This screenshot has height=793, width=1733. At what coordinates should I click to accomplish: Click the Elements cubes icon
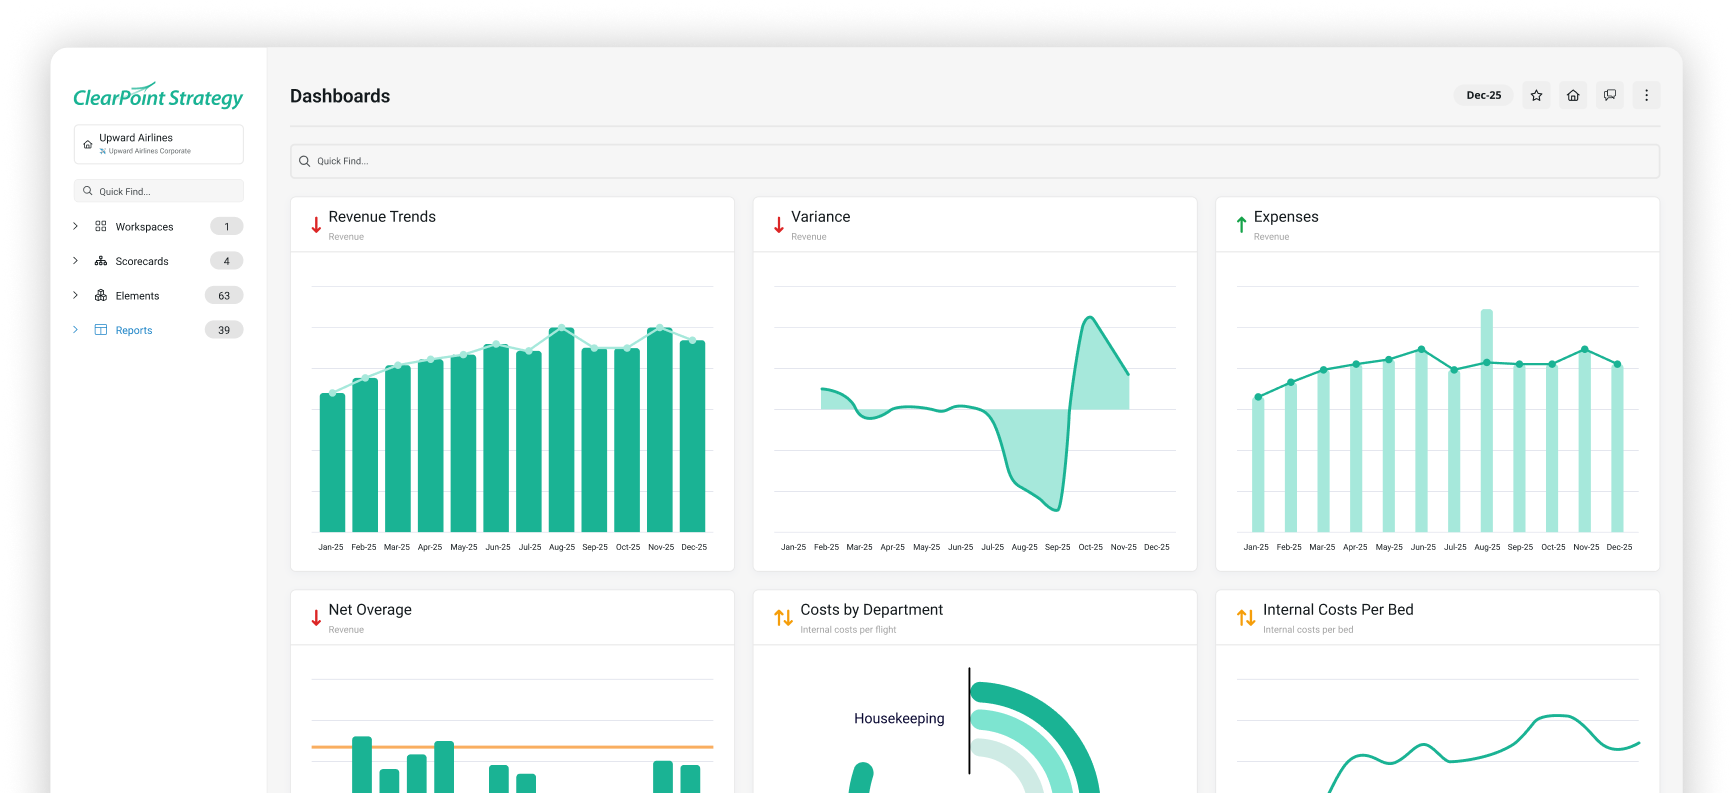pyautogui.click(x=101, y=295)
